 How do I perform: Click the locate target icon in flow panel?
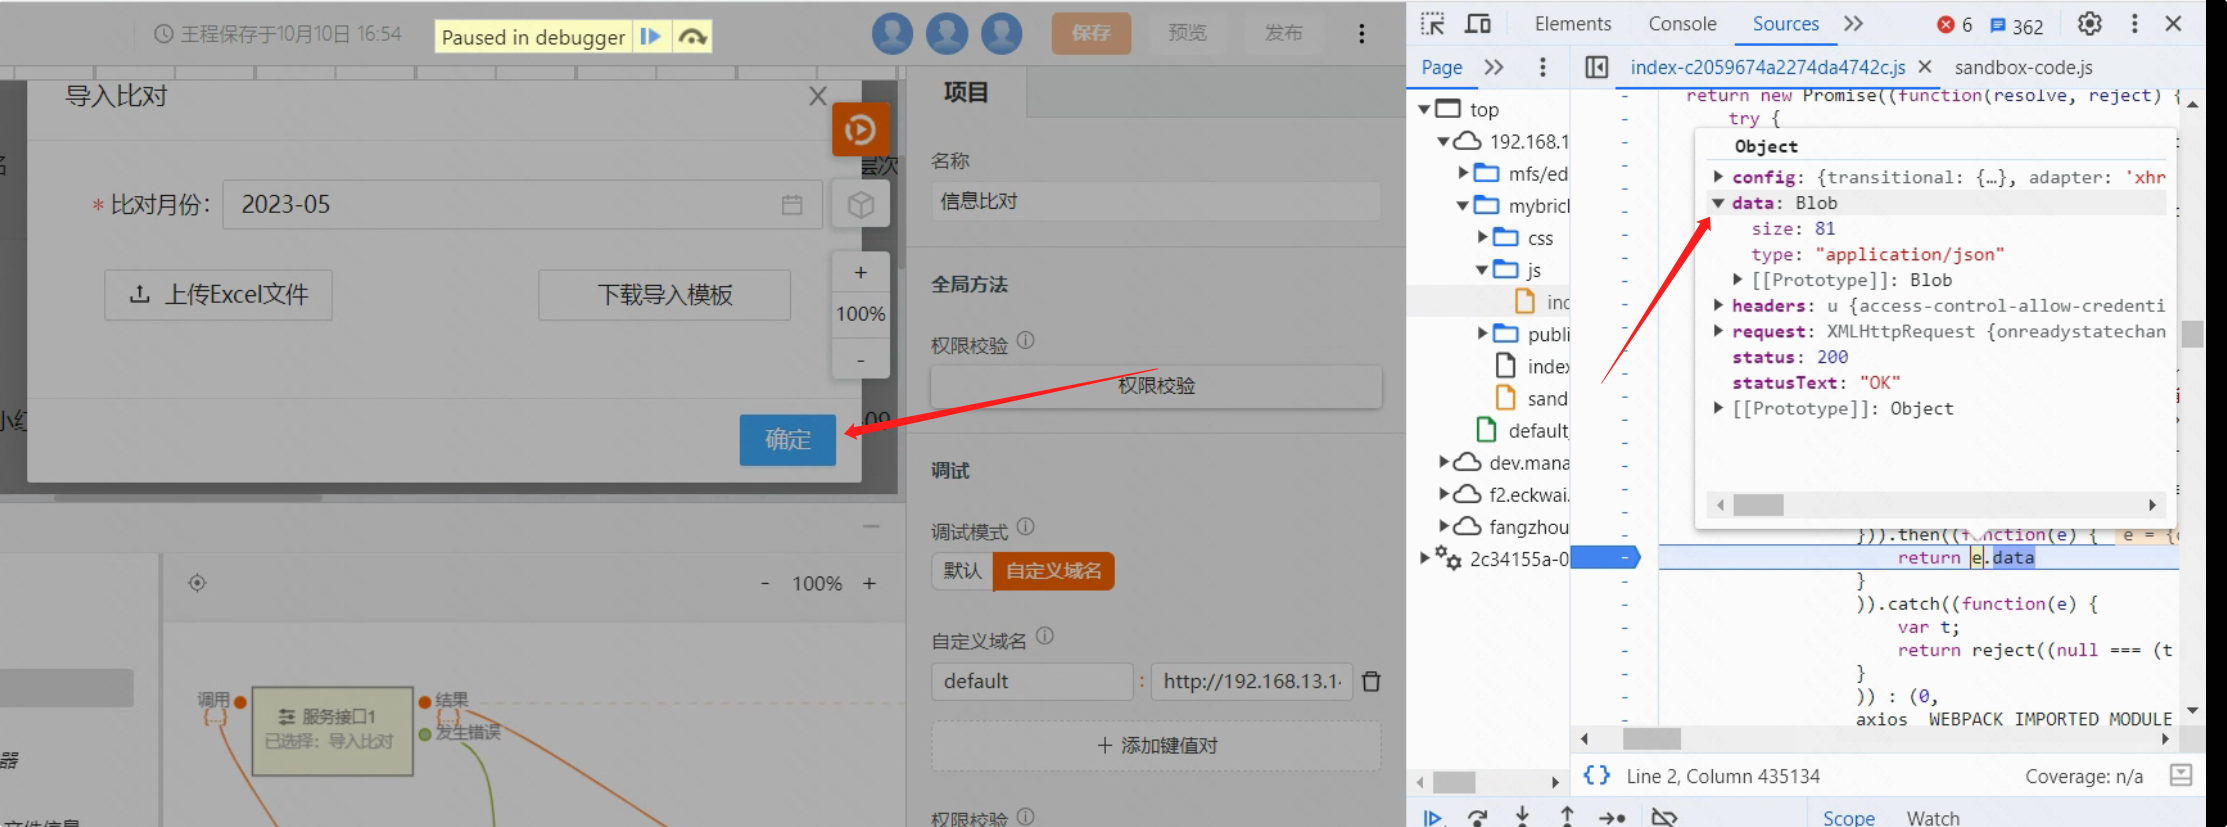tap(197, 583)
